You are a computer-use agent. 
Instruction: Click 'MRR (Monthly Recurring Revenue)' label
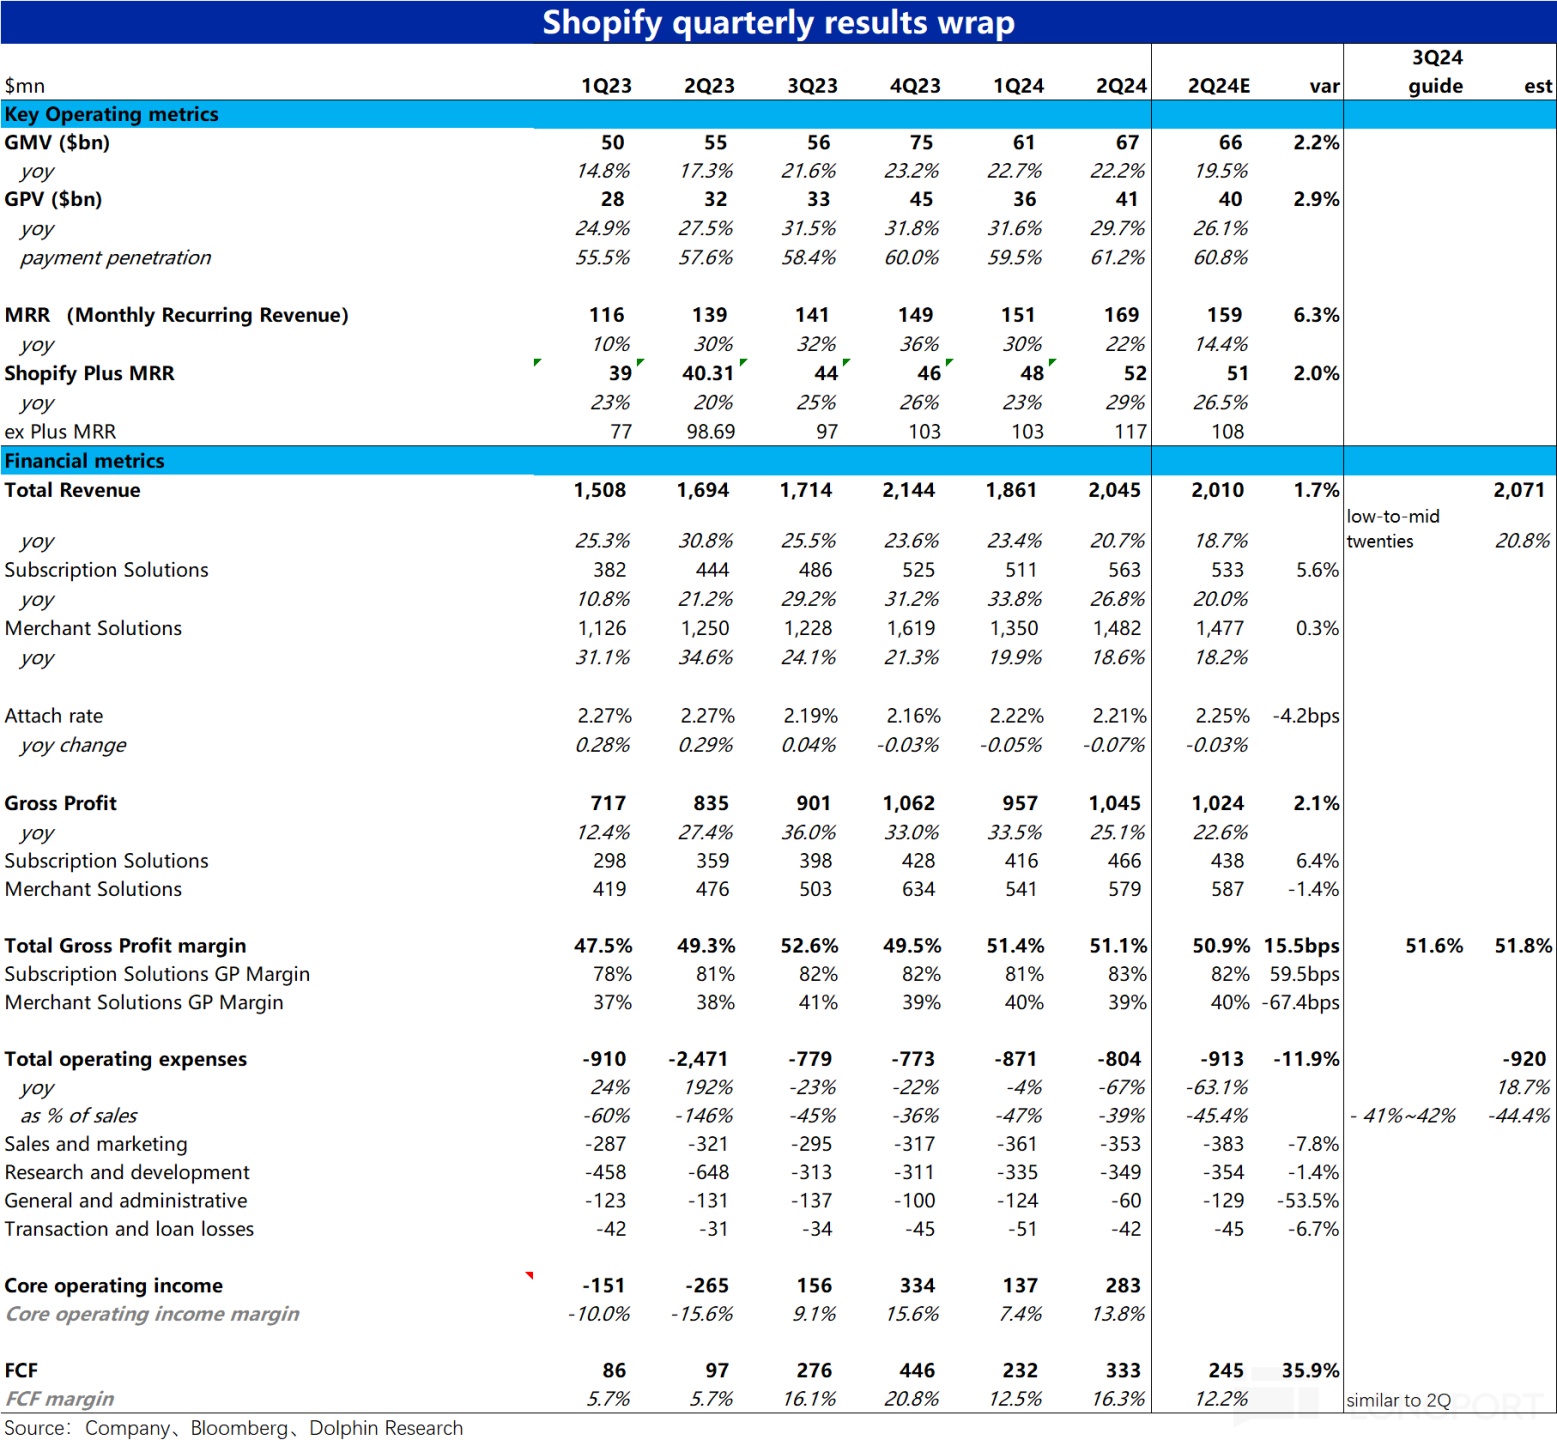tap(176, 316)
